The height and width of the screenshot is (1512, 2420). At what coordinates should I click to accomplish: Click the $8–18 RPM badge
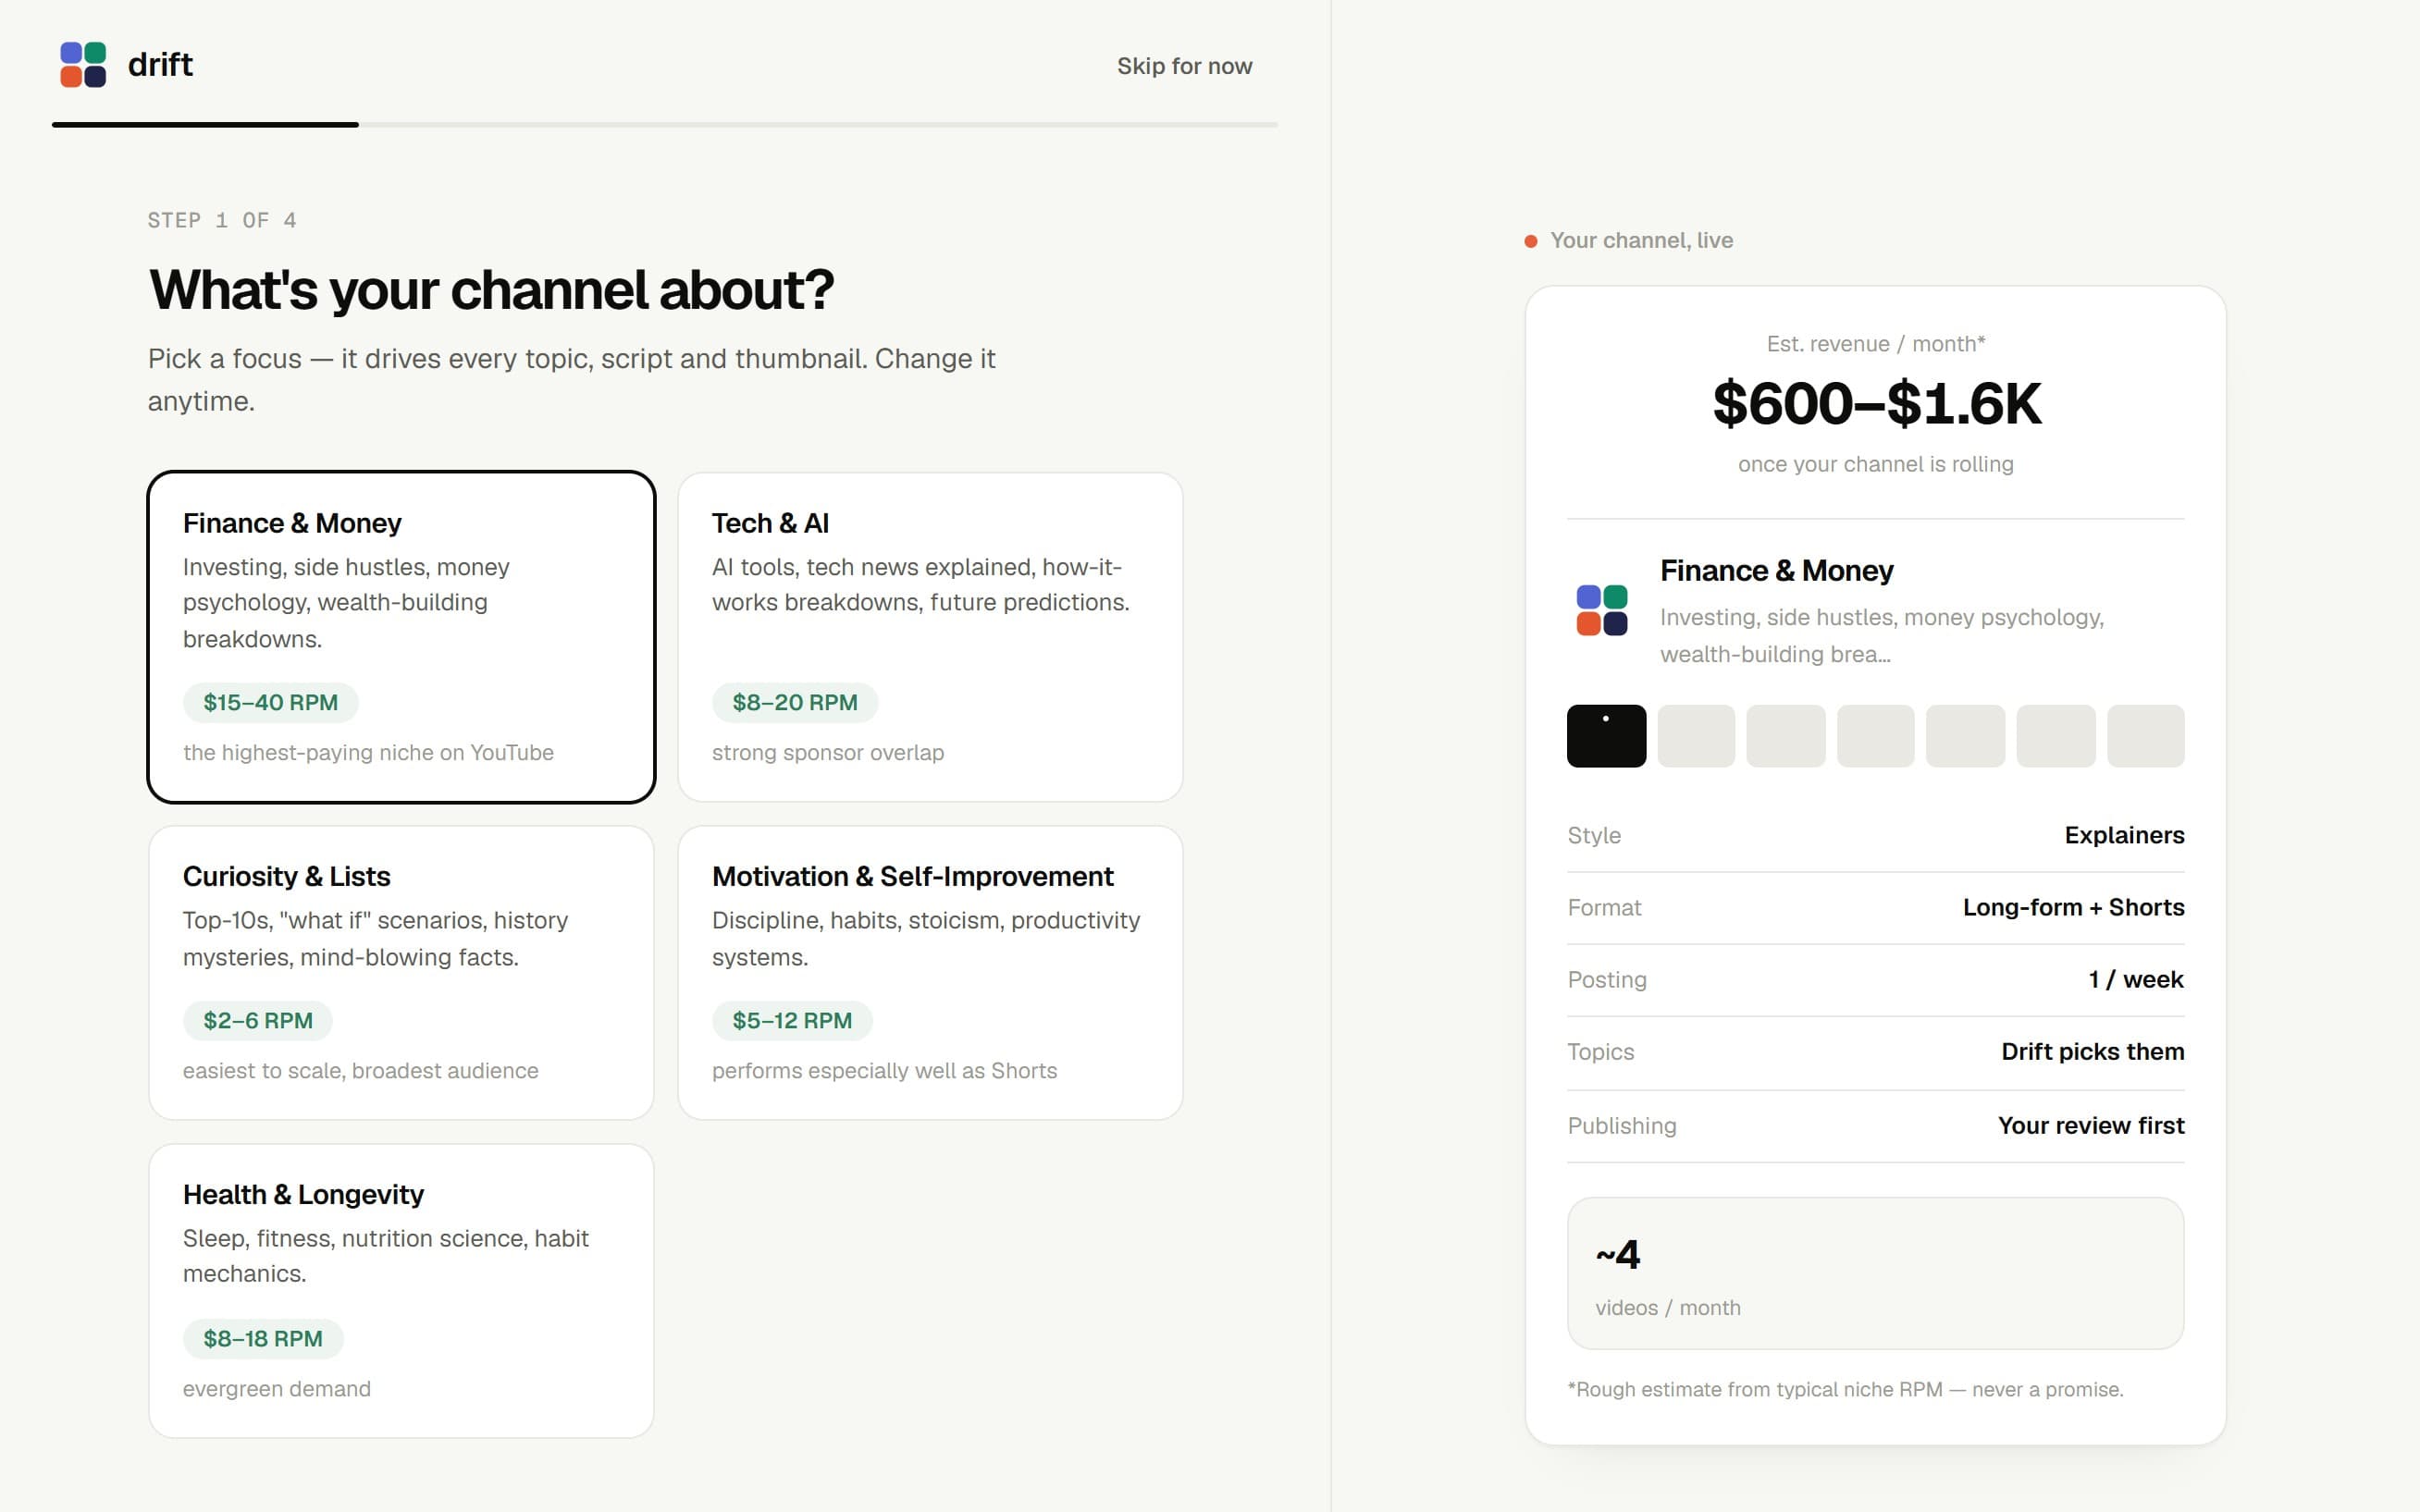263,1339
